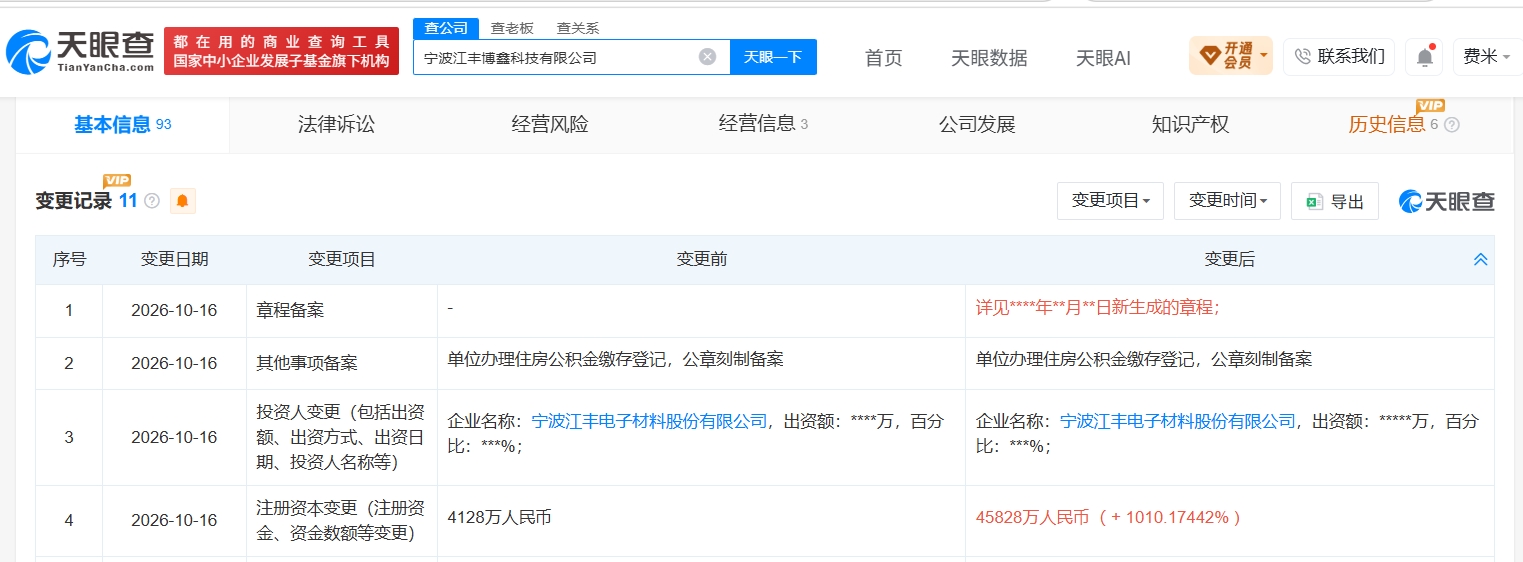Open the 变更时间 filter dropdown
1523x562 pixels.
coord(1227,201)
